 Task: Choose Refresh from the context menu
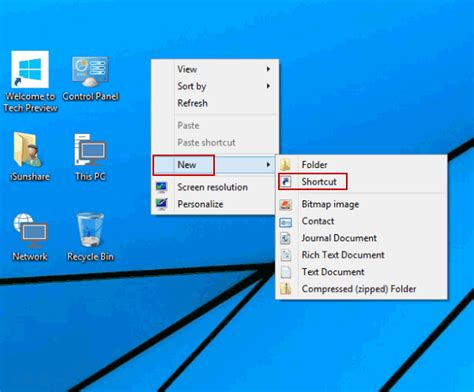(215, 103)
